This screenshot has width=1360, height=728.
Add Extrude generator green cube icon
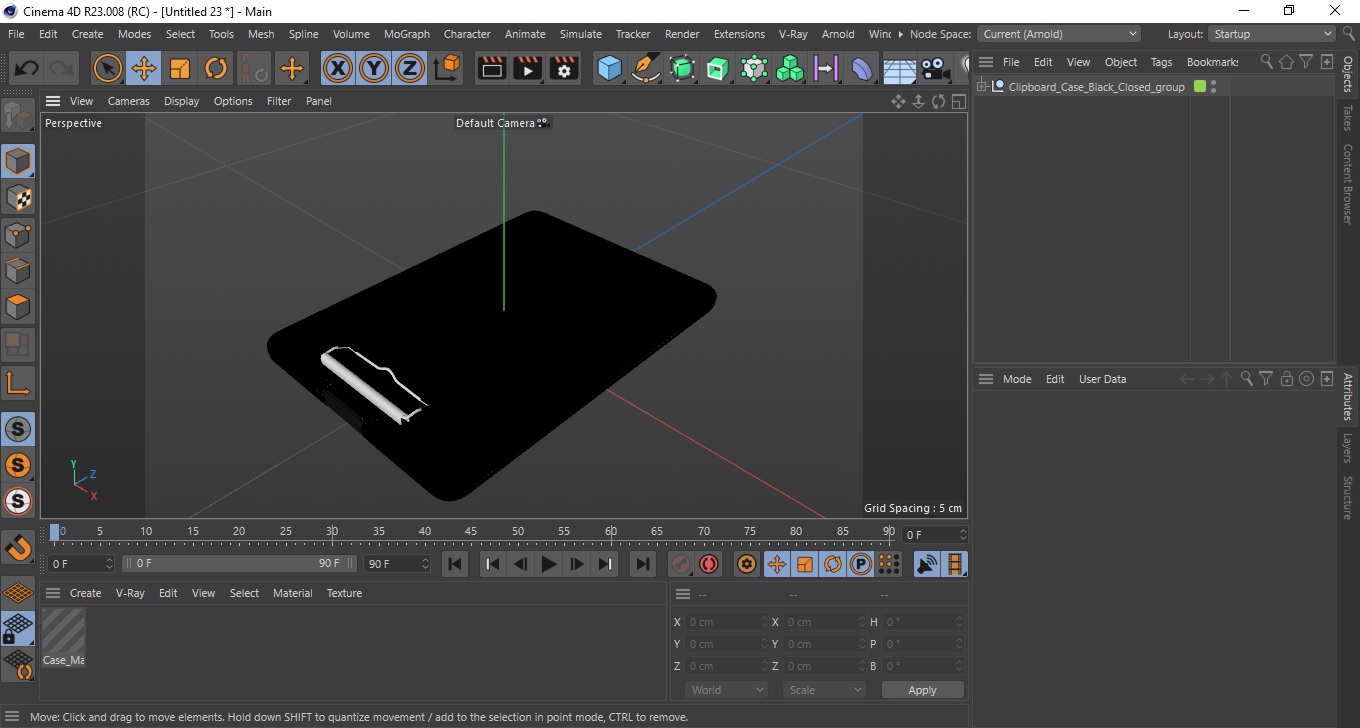[x=718, y=68]
